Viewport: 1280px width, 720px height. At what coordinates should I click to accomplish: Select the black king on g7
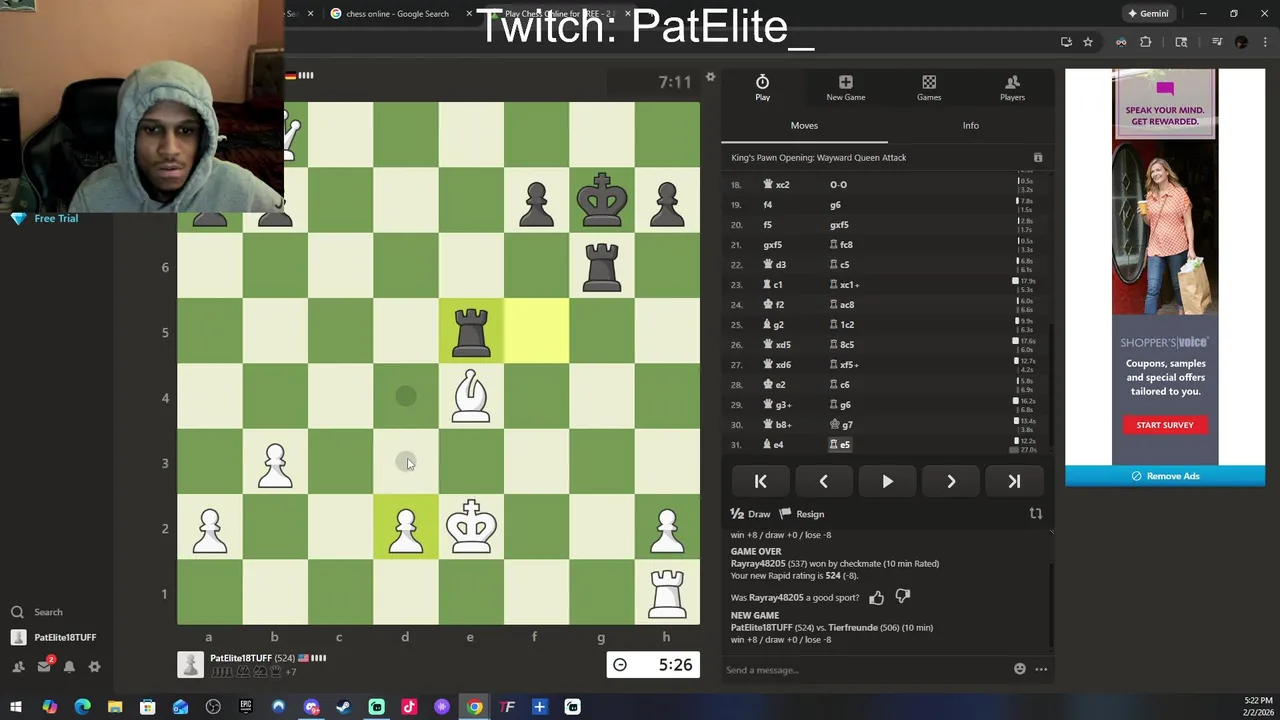pyautogui.click(x=602, y=201)
